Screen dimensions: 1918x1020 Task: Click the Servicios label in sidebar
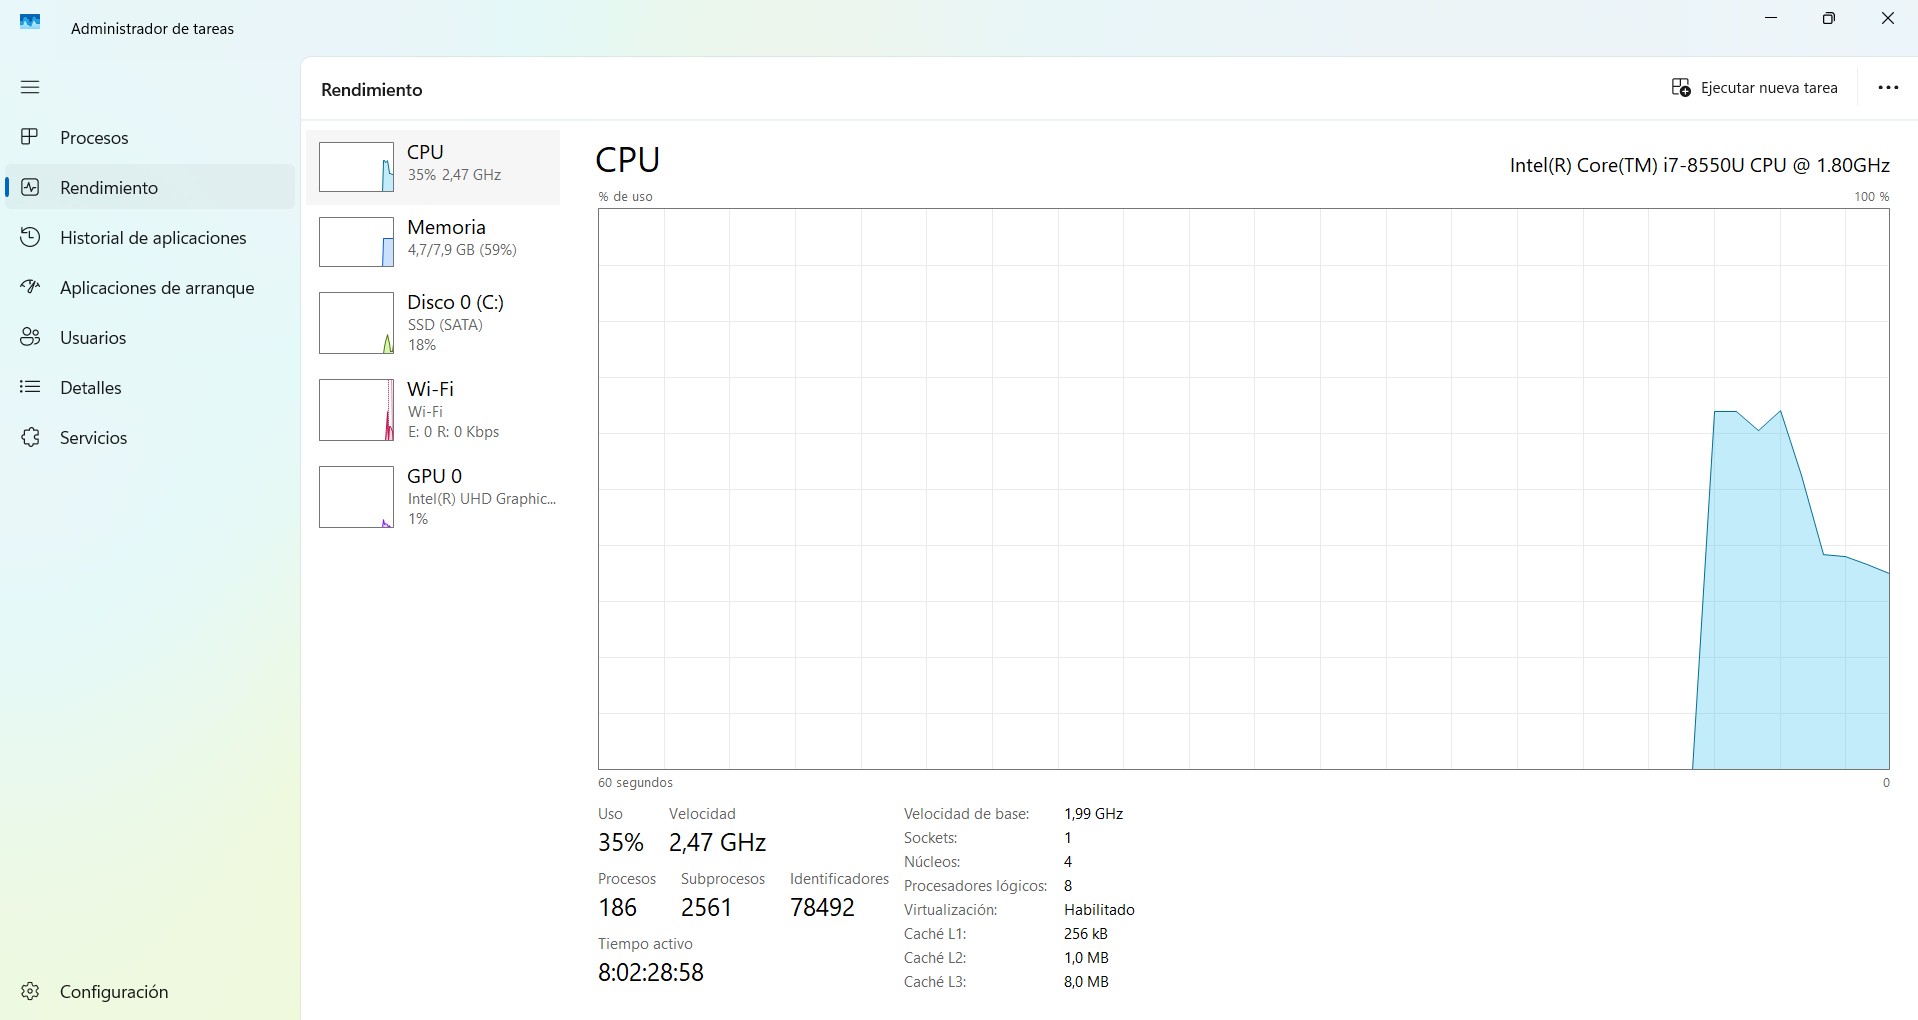point(93,437)
